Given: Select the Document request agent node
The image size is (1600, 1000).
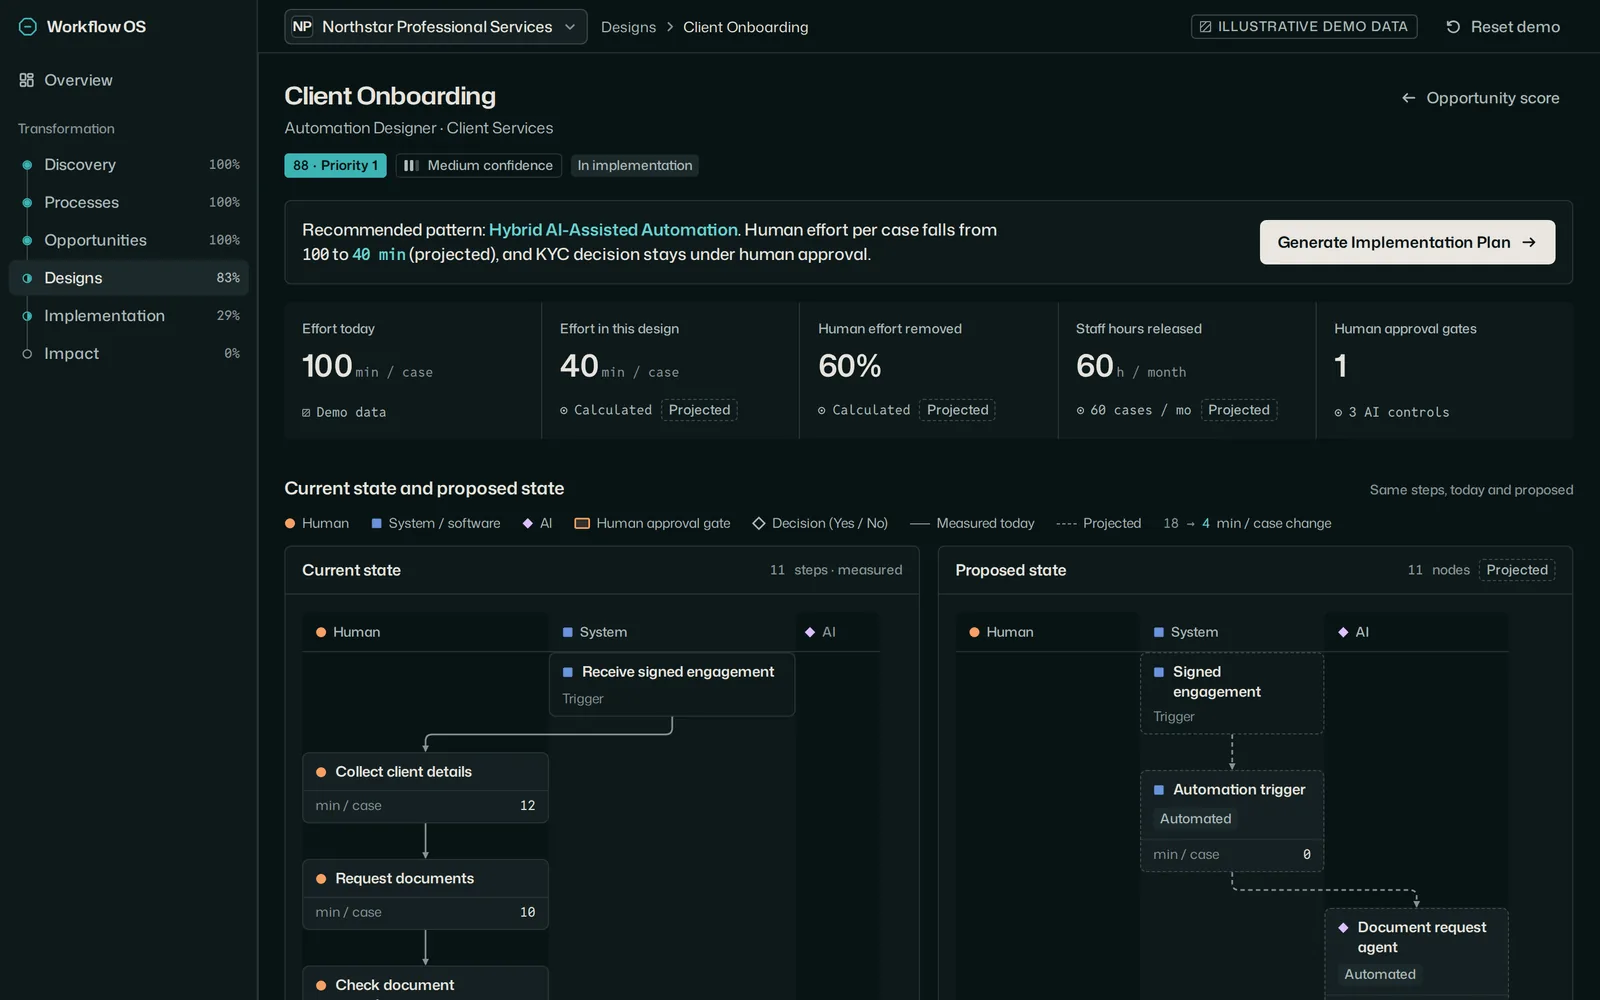Looking at the screenshot, I should pyautogui.click(x=1416, y=953).
